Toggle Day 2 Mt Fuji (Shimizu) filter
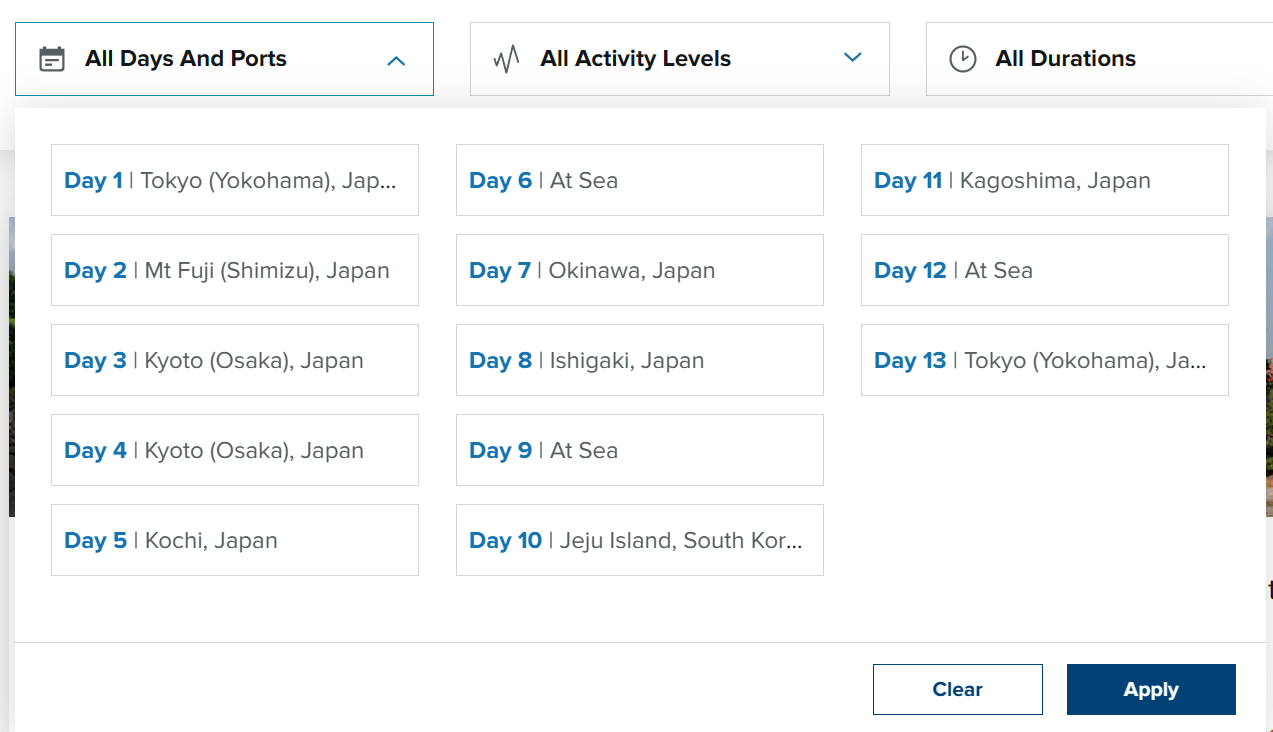The width and height of the screenshot is (1273, 732). pyautogui.click(x=234, y=270)
